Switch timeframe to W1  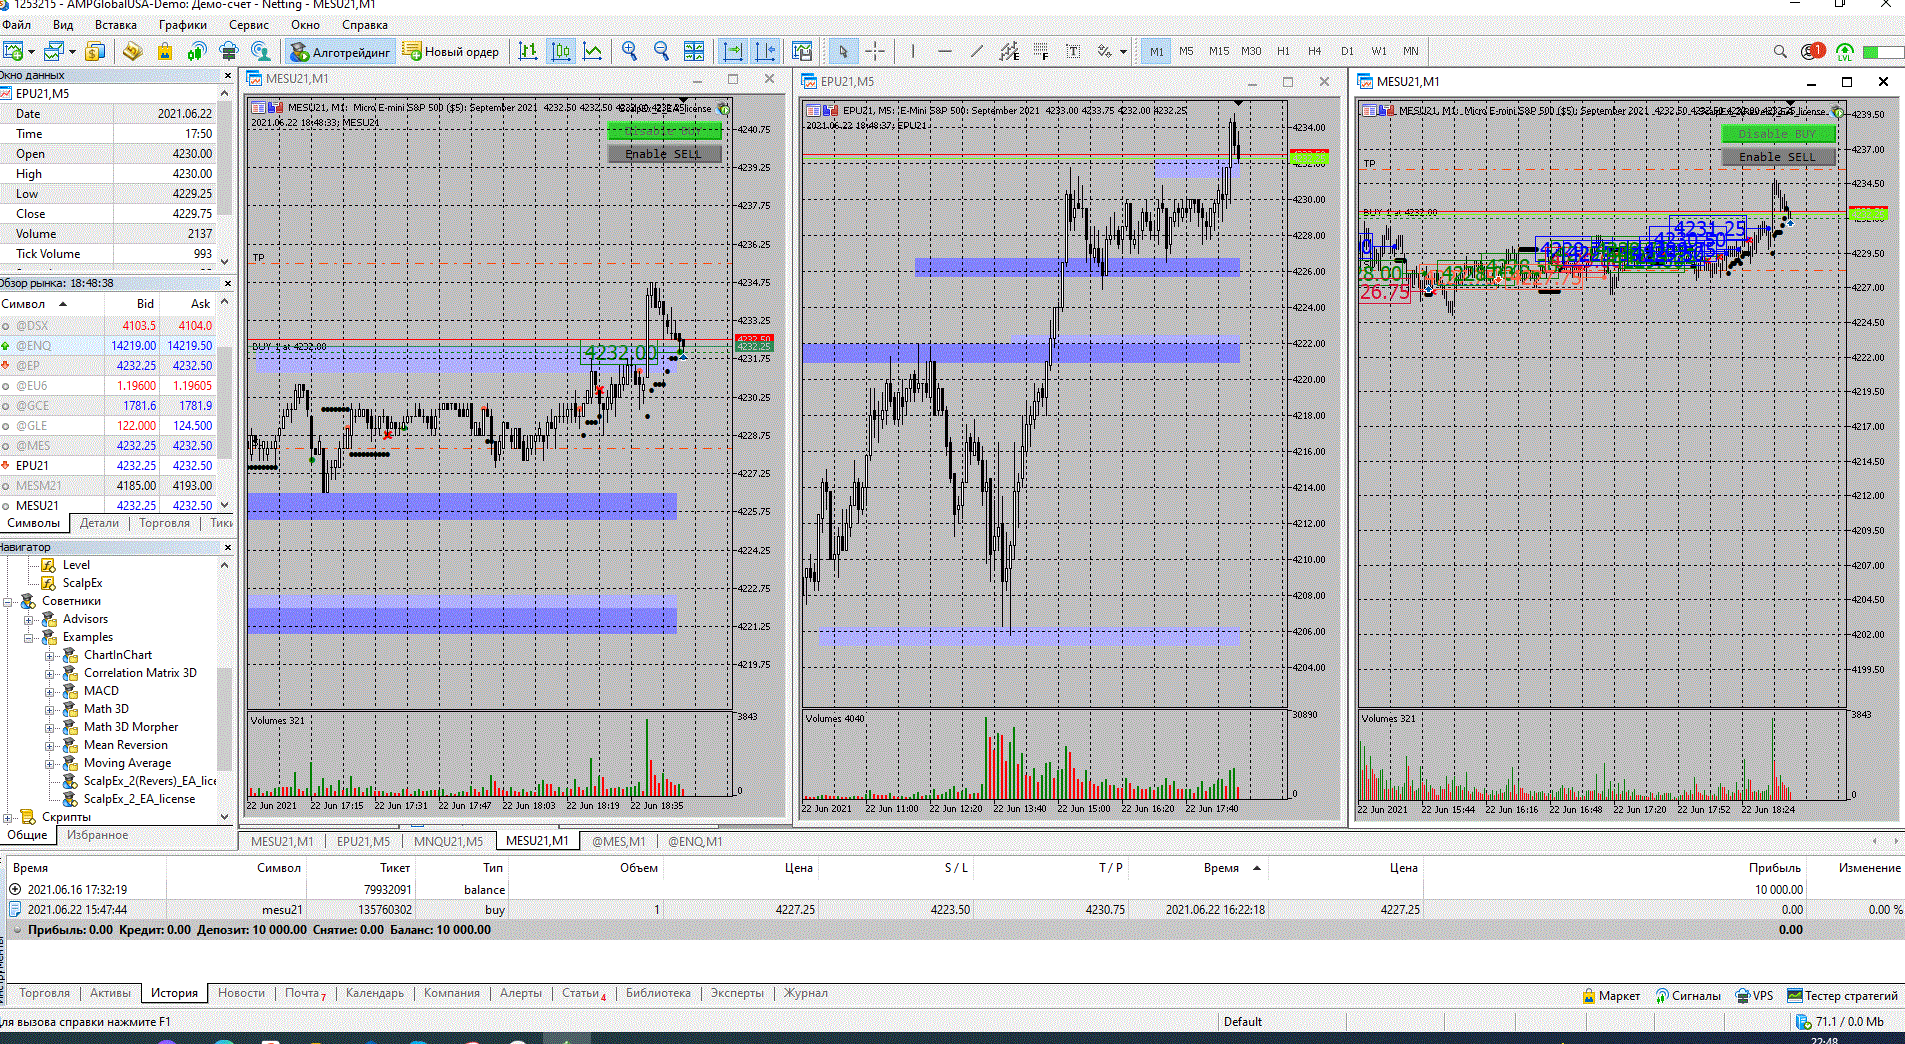point(1379,51)
